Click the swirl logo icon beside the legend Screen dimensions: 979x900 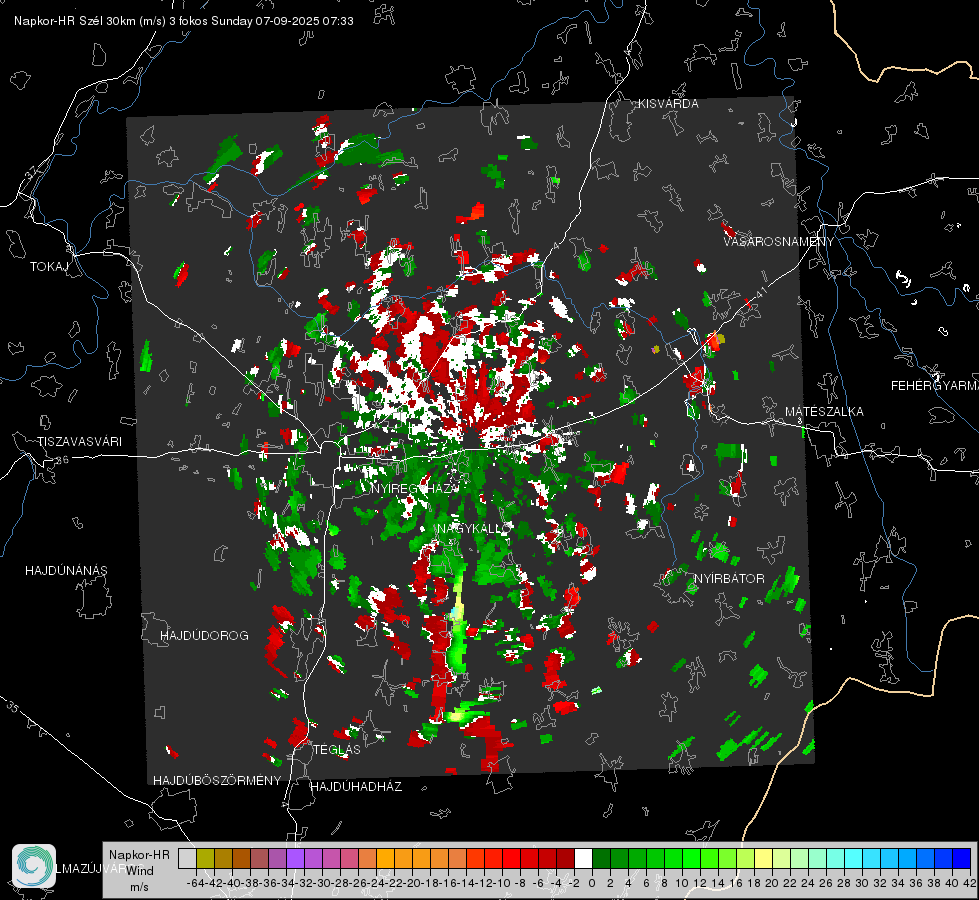(34, 866)
